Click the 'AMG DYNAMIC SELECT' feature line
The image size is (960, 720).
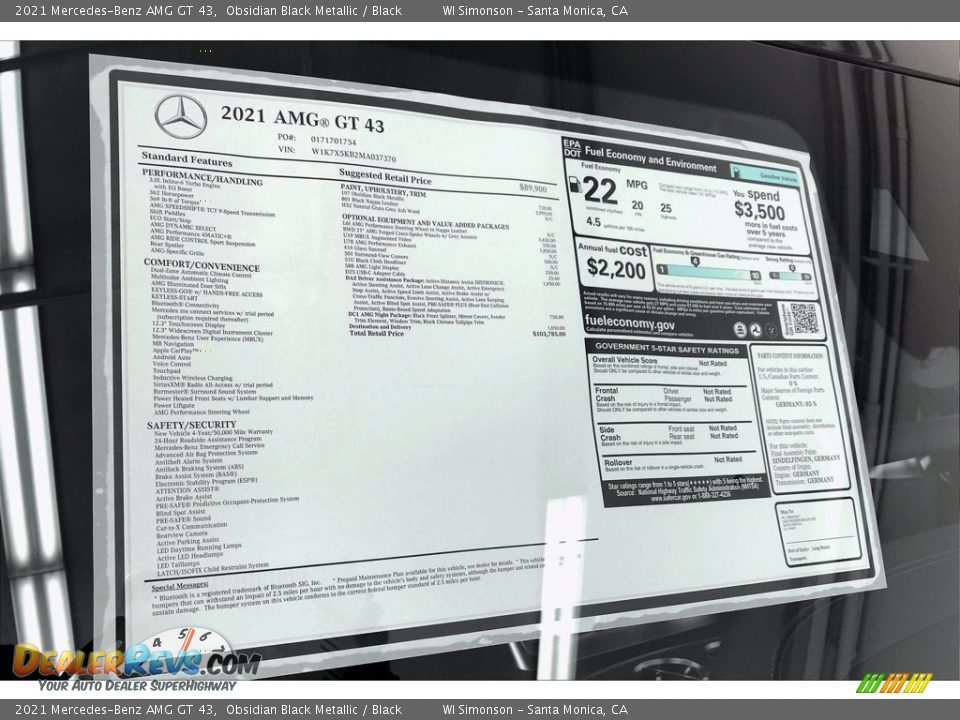(x=183, y=227)
